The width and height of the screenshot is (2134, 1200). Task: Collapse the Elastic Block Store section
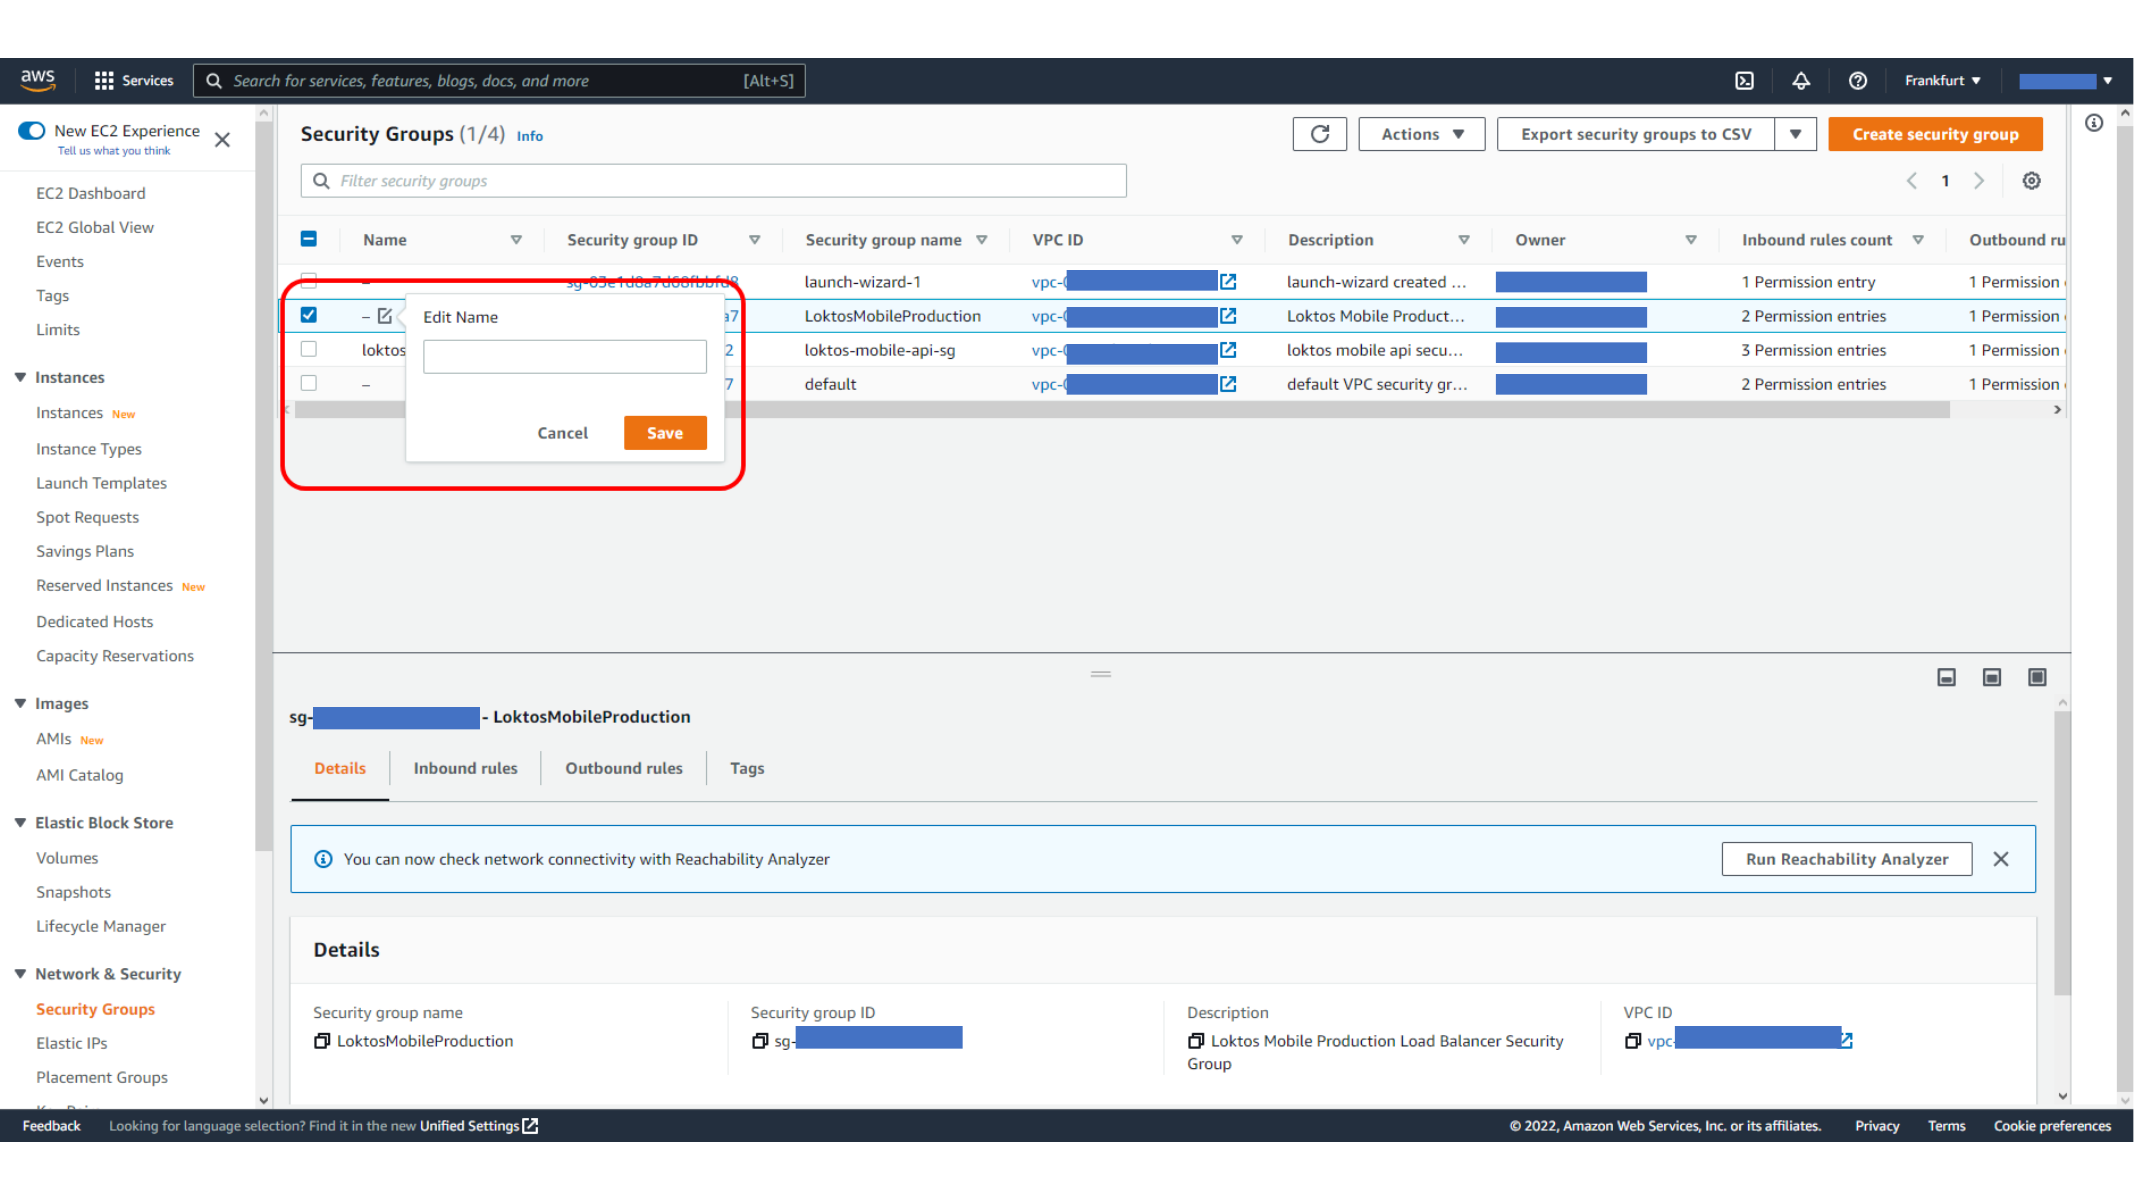point(20,822)
